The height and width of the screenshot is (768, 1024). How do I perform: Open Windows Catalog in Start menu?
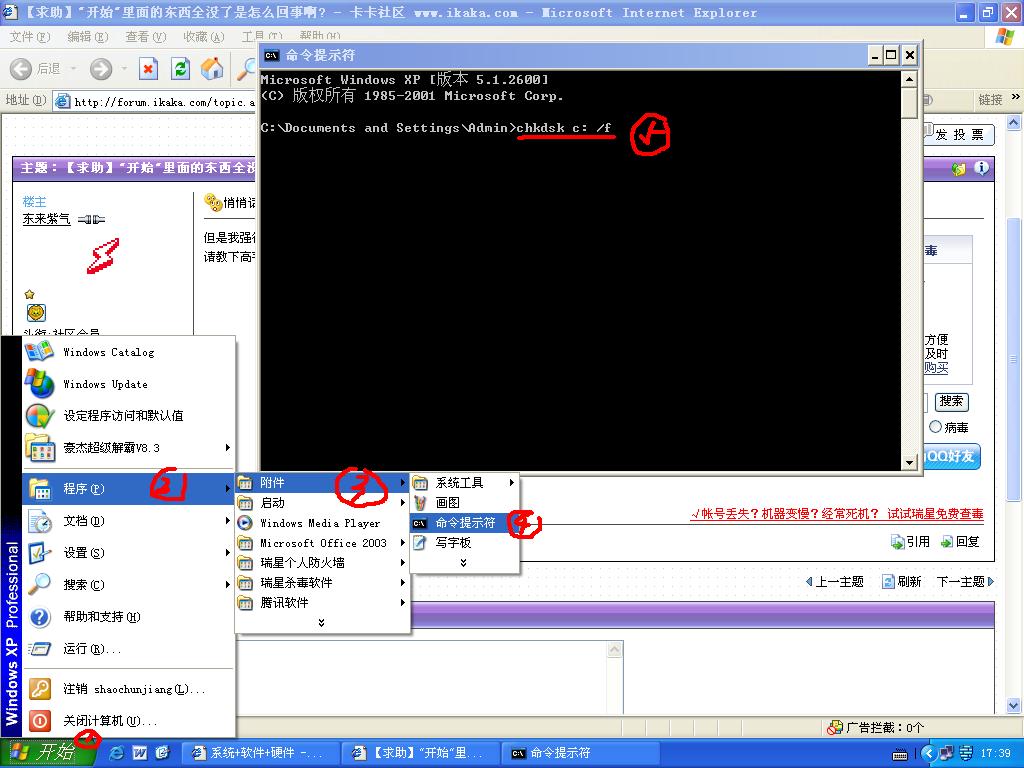[x=129, y=352]
